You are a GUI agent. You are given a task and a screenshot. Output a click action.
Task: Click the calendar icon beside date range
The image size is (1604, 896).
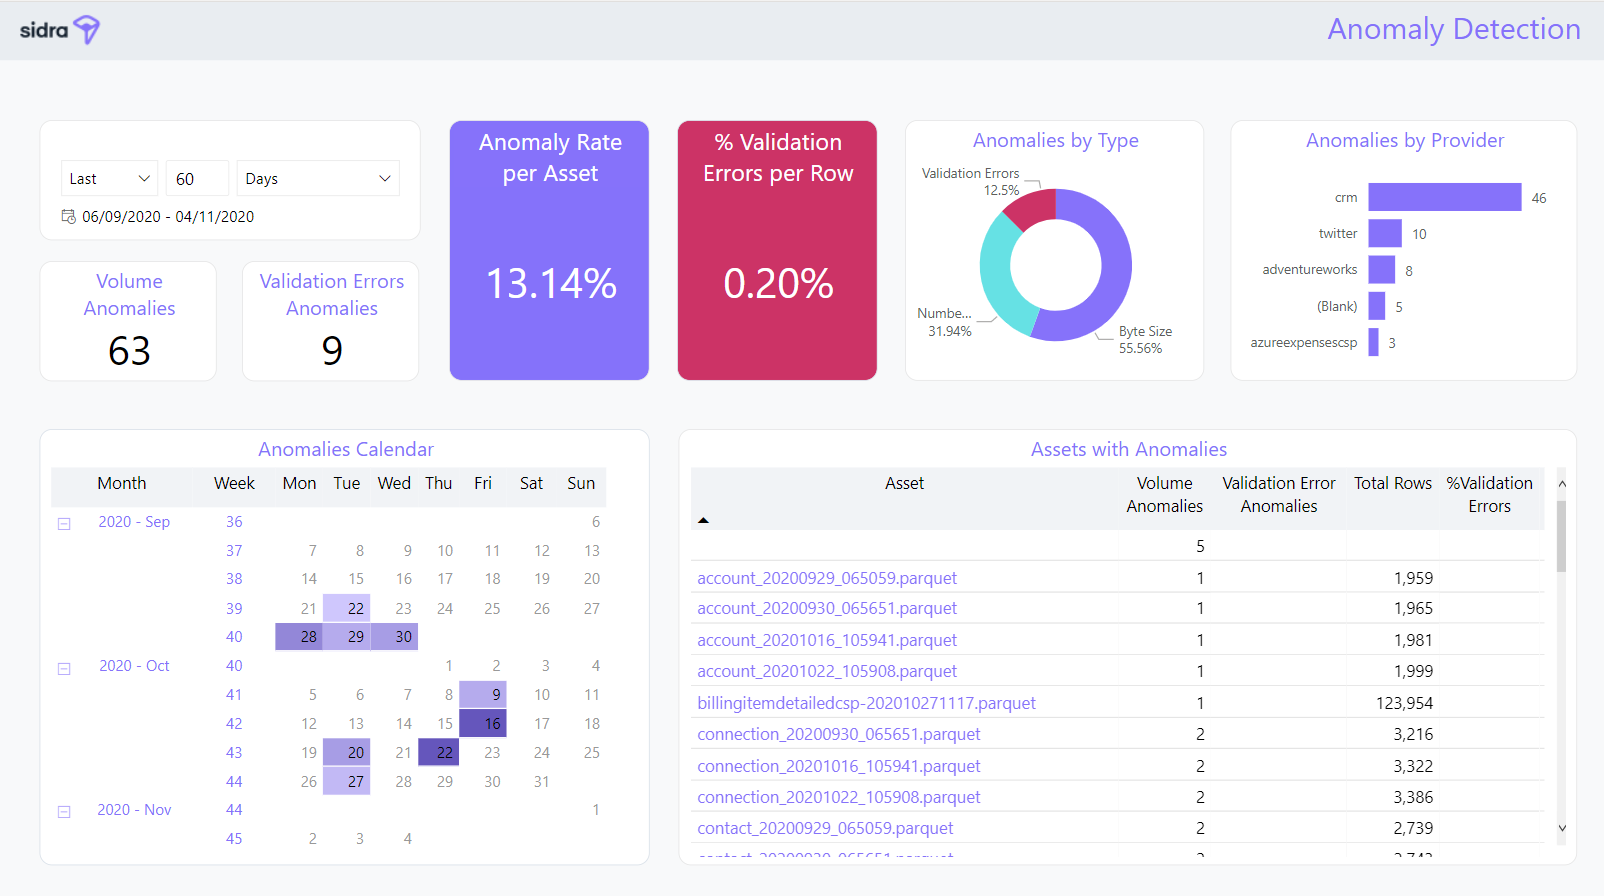[x=68, y=217]
